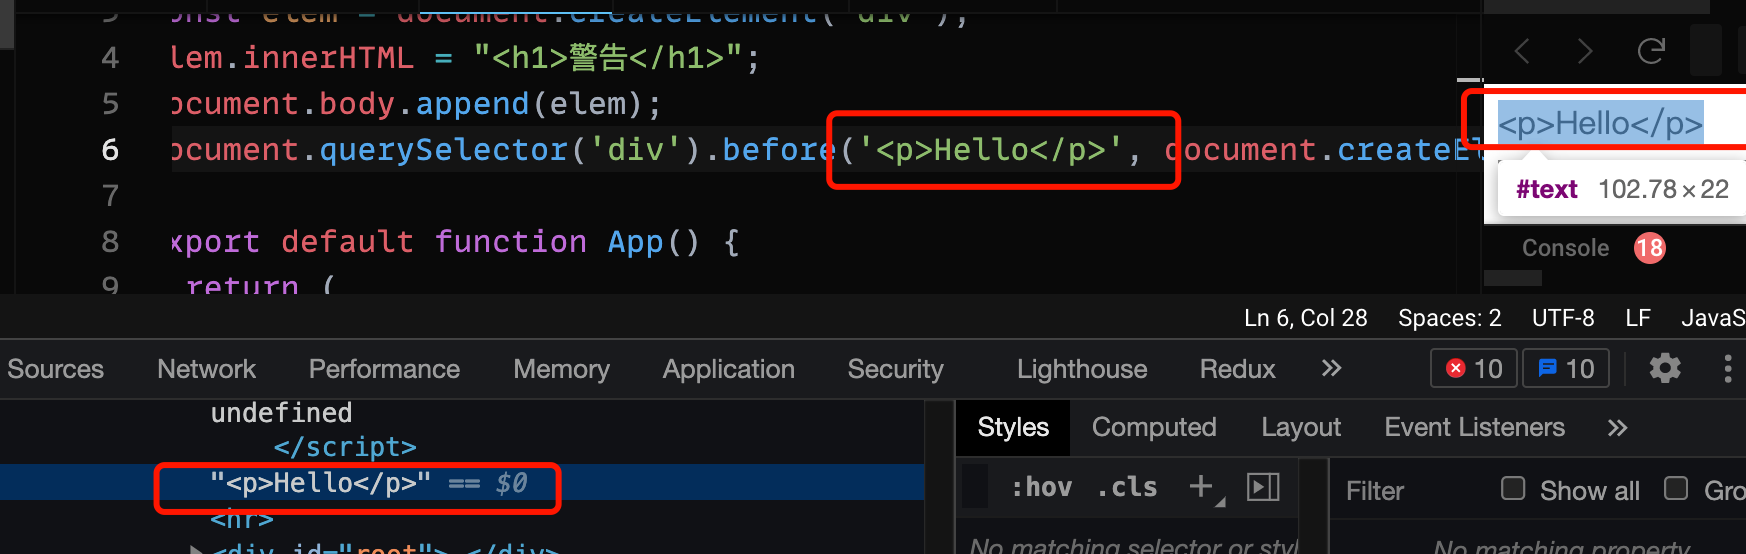
Task: Click the browser back arrow
Action: pos(1522,51)
